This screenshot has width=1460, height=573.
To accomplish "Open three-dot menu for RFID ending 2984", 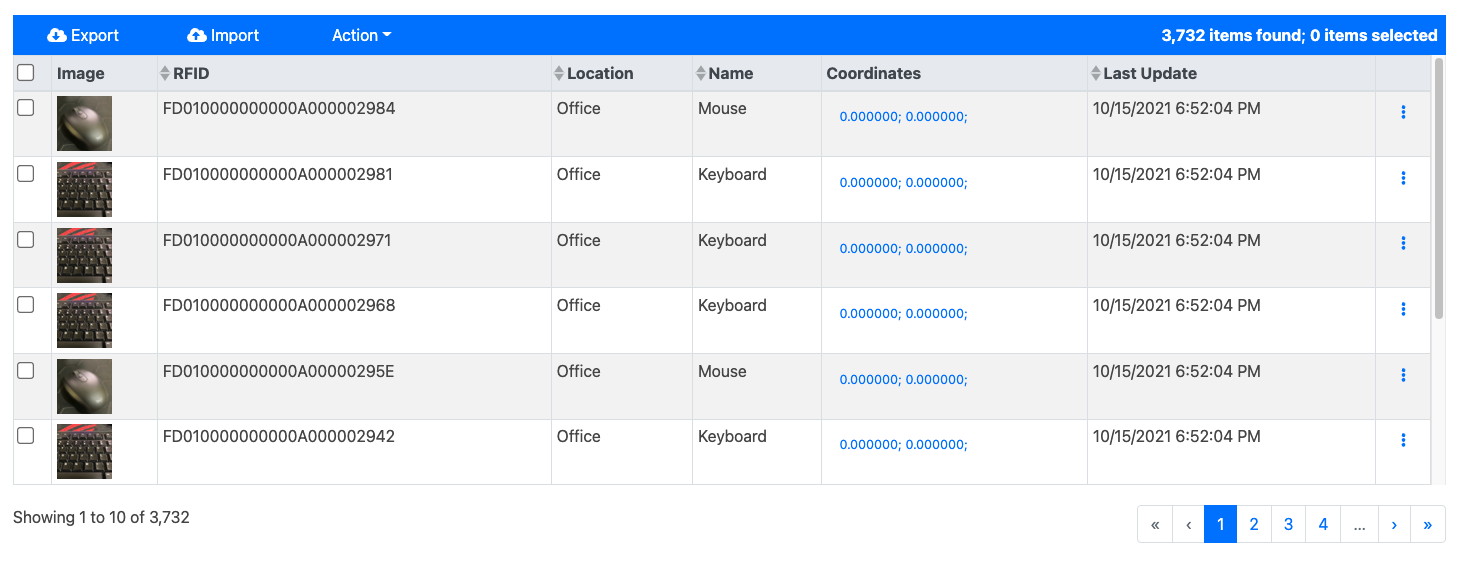I will coord(1403,112).
